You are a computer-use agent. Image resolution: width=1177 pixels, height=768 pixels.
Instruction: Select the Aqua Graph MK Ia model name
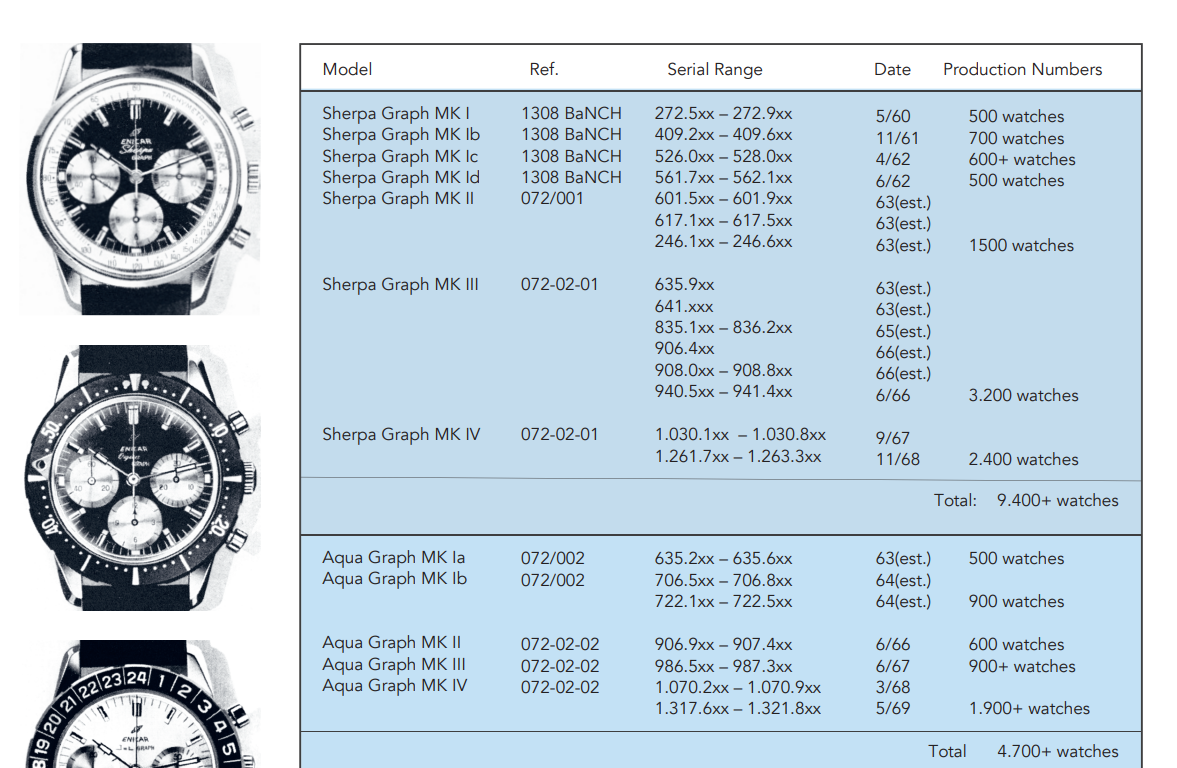point(393,557)
